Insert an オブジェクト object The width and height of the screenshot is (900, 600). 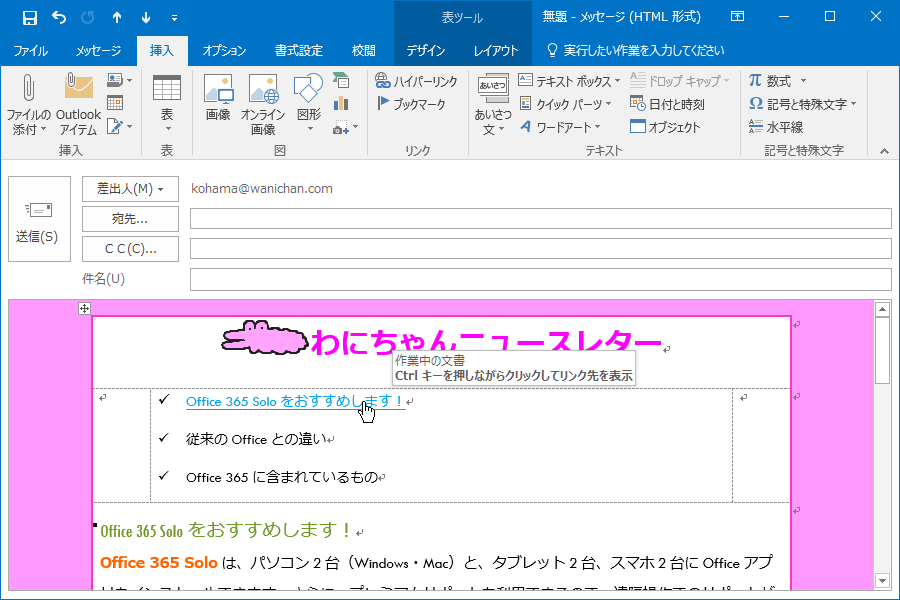pos(665,127)
